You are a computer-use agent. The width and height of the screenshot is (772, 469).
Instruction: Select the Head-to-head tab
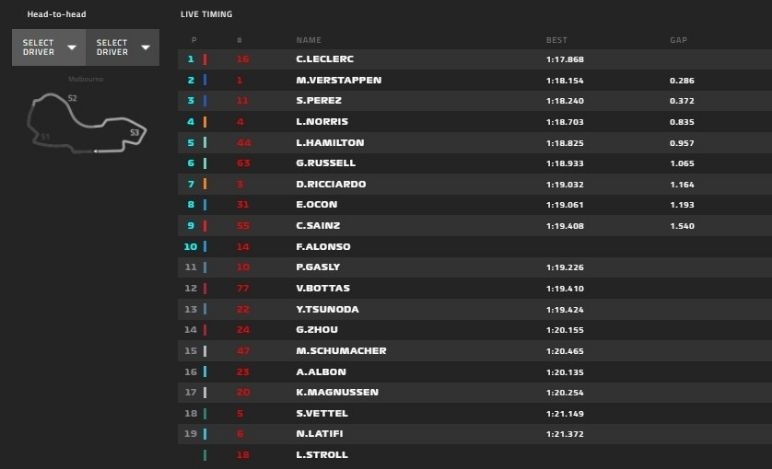pyautogui.click(x=52, y=14)
